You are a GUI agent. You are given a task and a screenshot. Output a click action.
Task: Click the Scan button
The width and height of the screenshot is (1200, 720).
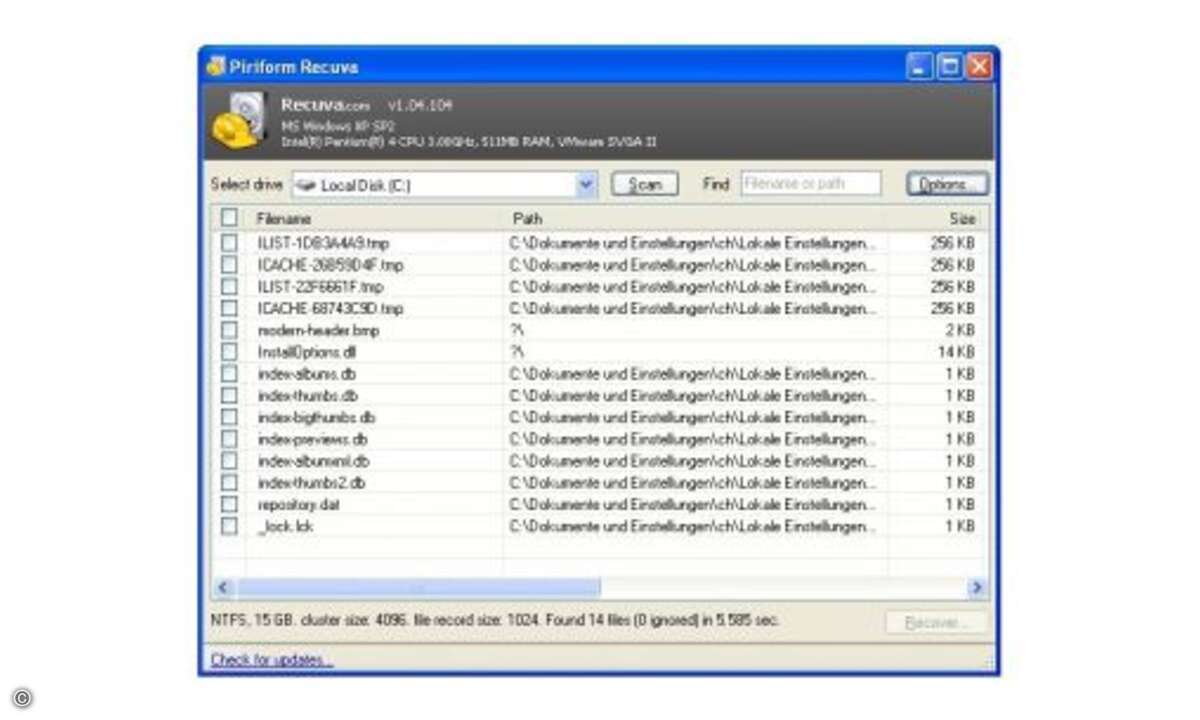click(x=645, y=185)
